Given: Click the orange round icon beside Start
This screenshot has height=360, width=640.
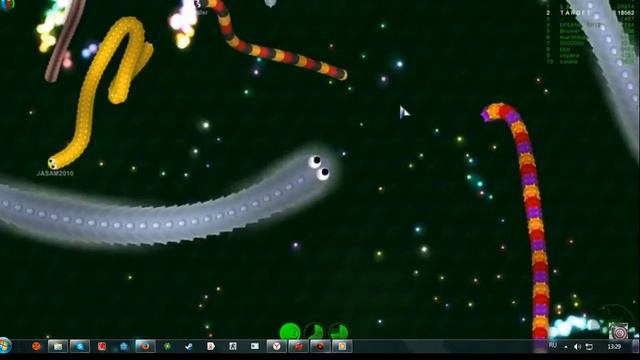Looking at the screenshot, I should (x=36, y=346).
